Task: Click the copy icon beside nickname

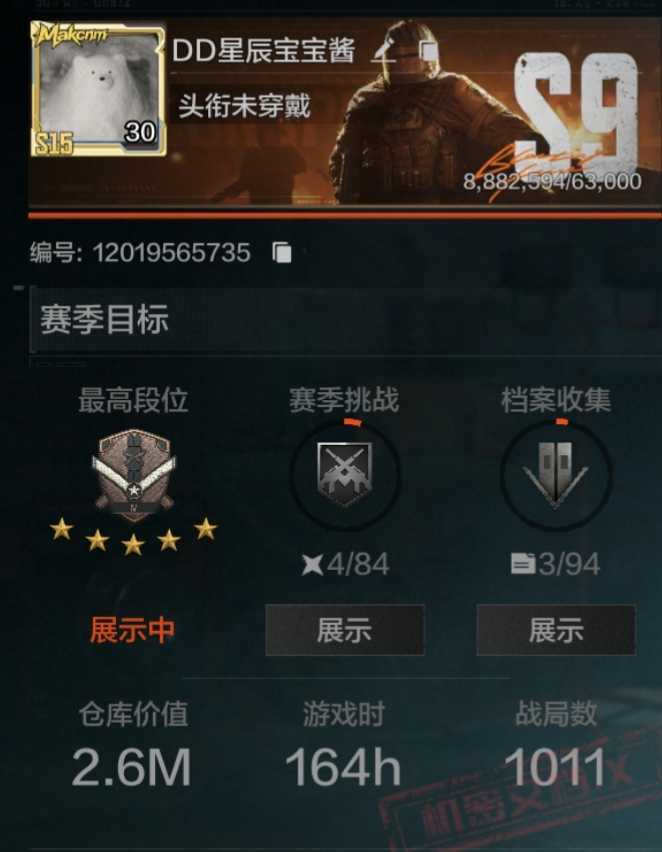Action: (428, 50)
